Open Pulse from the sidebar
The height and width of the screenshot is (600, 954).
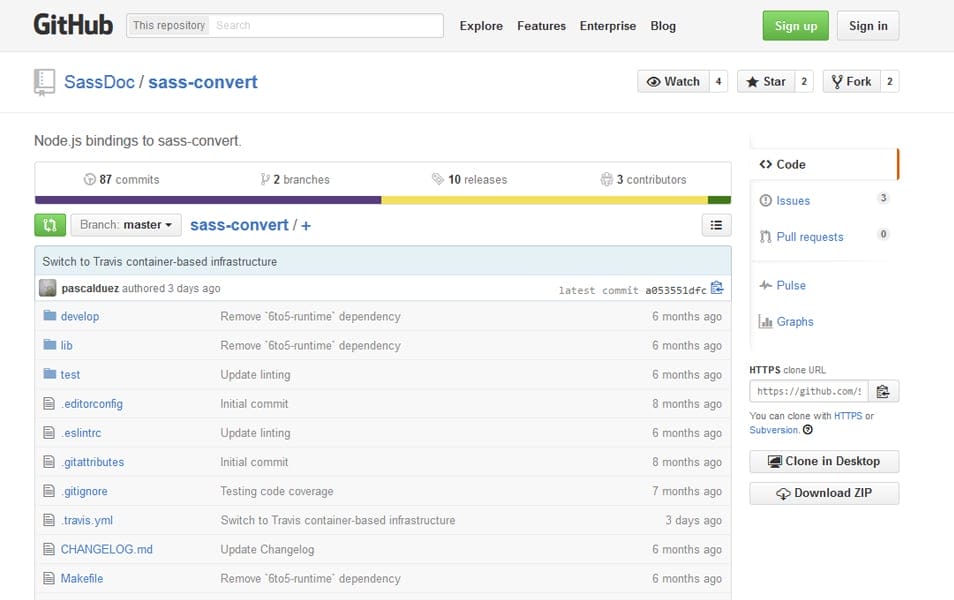789,285
